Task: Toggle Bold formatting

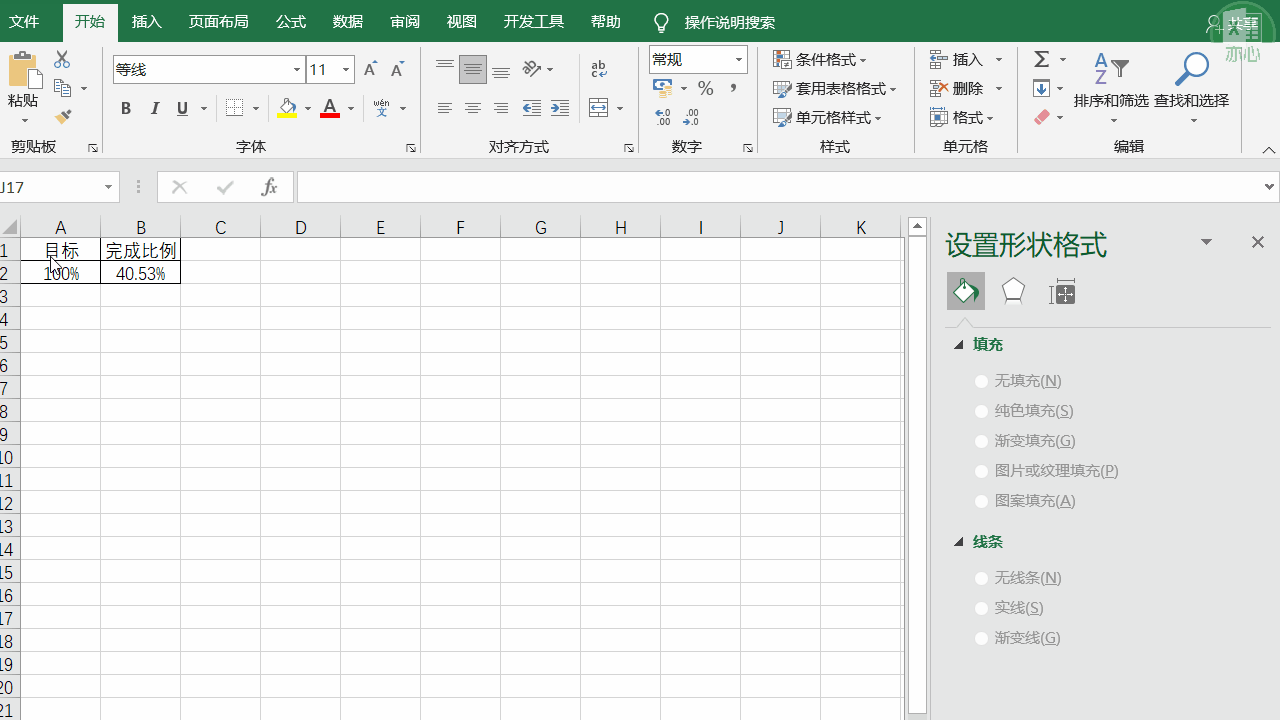Action: (x=126, y=109)
